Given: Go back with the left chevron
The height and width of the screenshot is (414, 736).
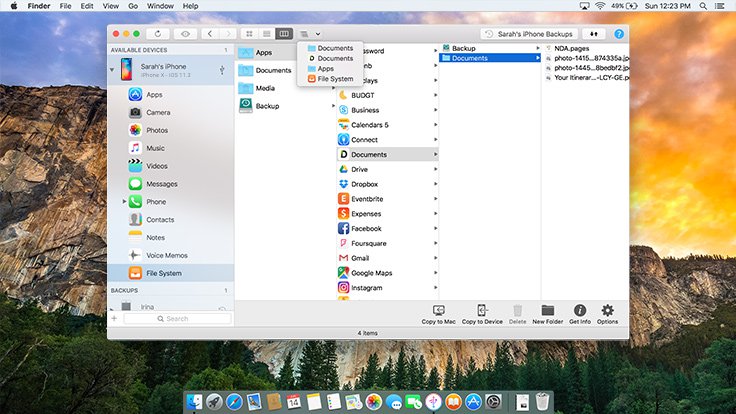Looking at the screenshot, I should (x=210, y=34).
